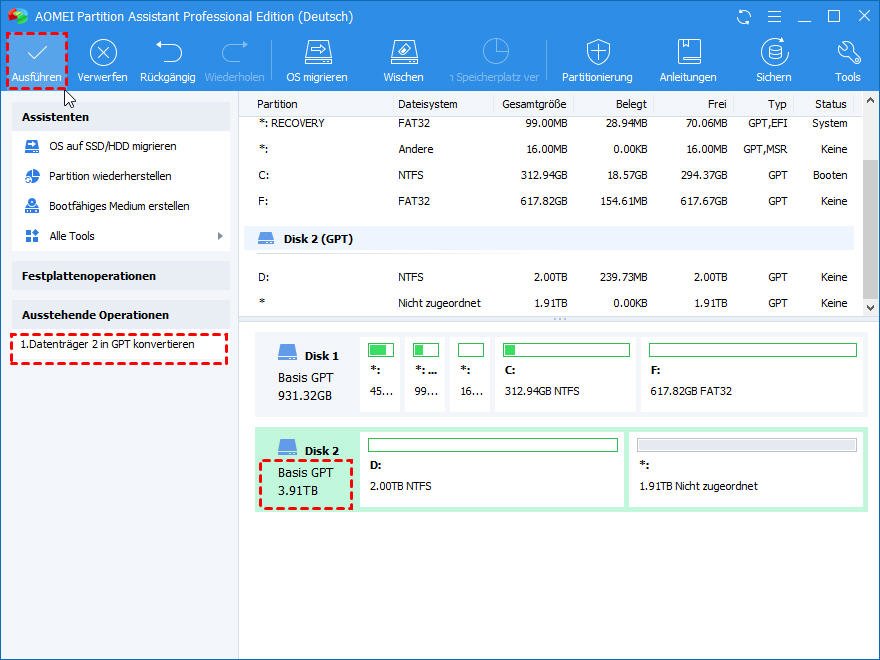Open the OS migrieren tool
880x660 pixels.
pos(318,52)
